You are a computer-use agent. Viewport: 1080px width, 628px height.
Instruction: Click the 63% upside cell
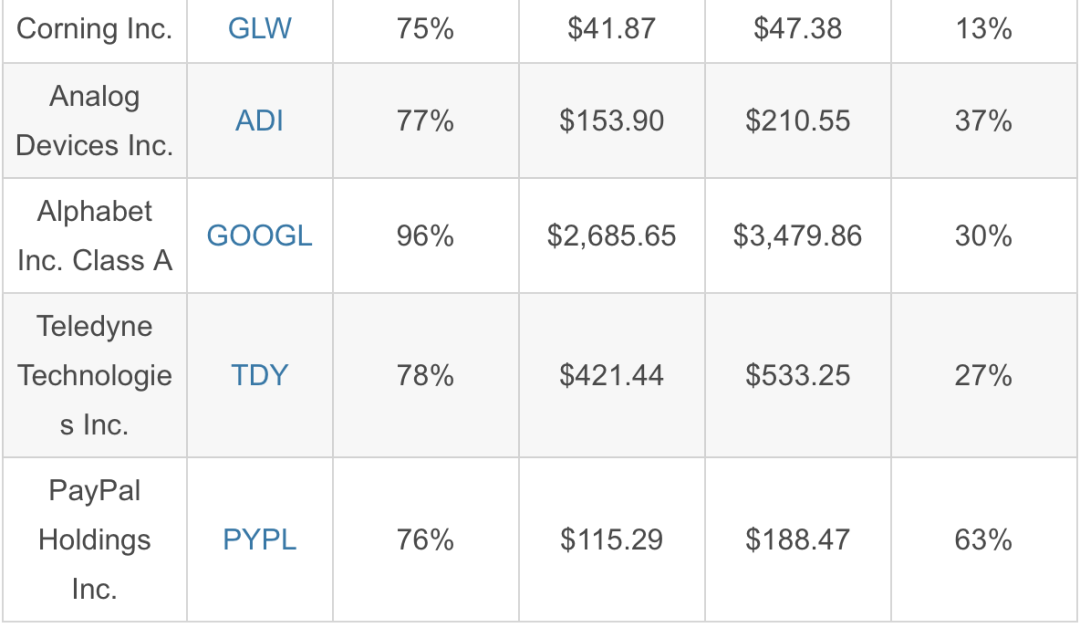click(984, 540)
